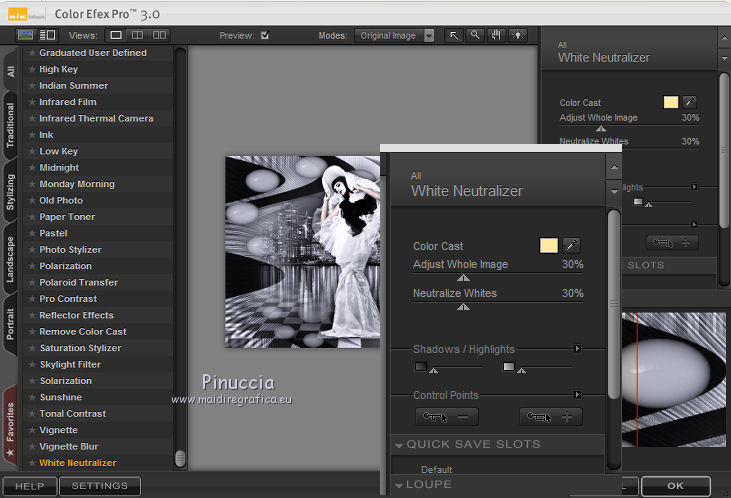This screenshot has width=731, height=498.
Task: Click the Color Cast yellow swatch
Action: click(x=548, y=245)
